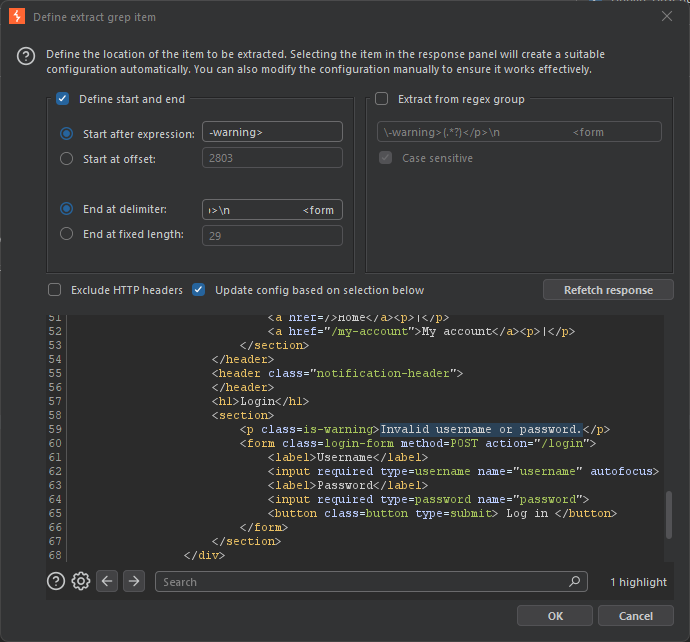Confirm with the OK button
Image resolution: width=690 pixels, height=642 pixels.
[555, 616]
